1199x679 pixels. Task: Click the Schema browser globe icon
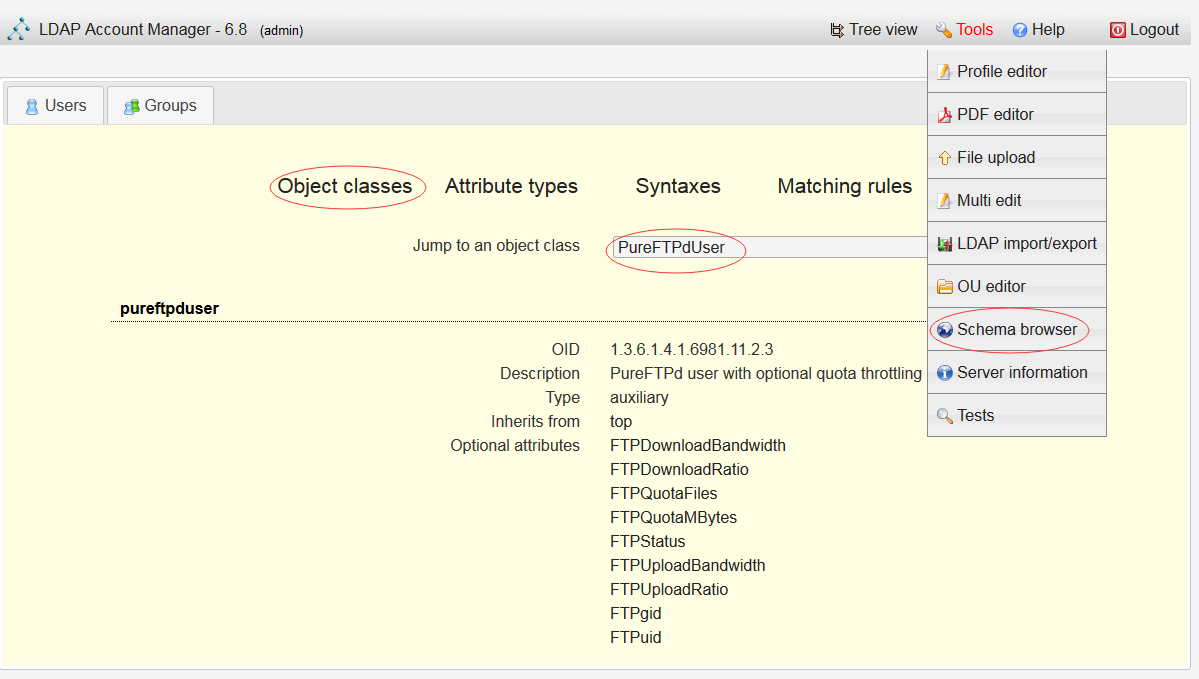point(944,330)
